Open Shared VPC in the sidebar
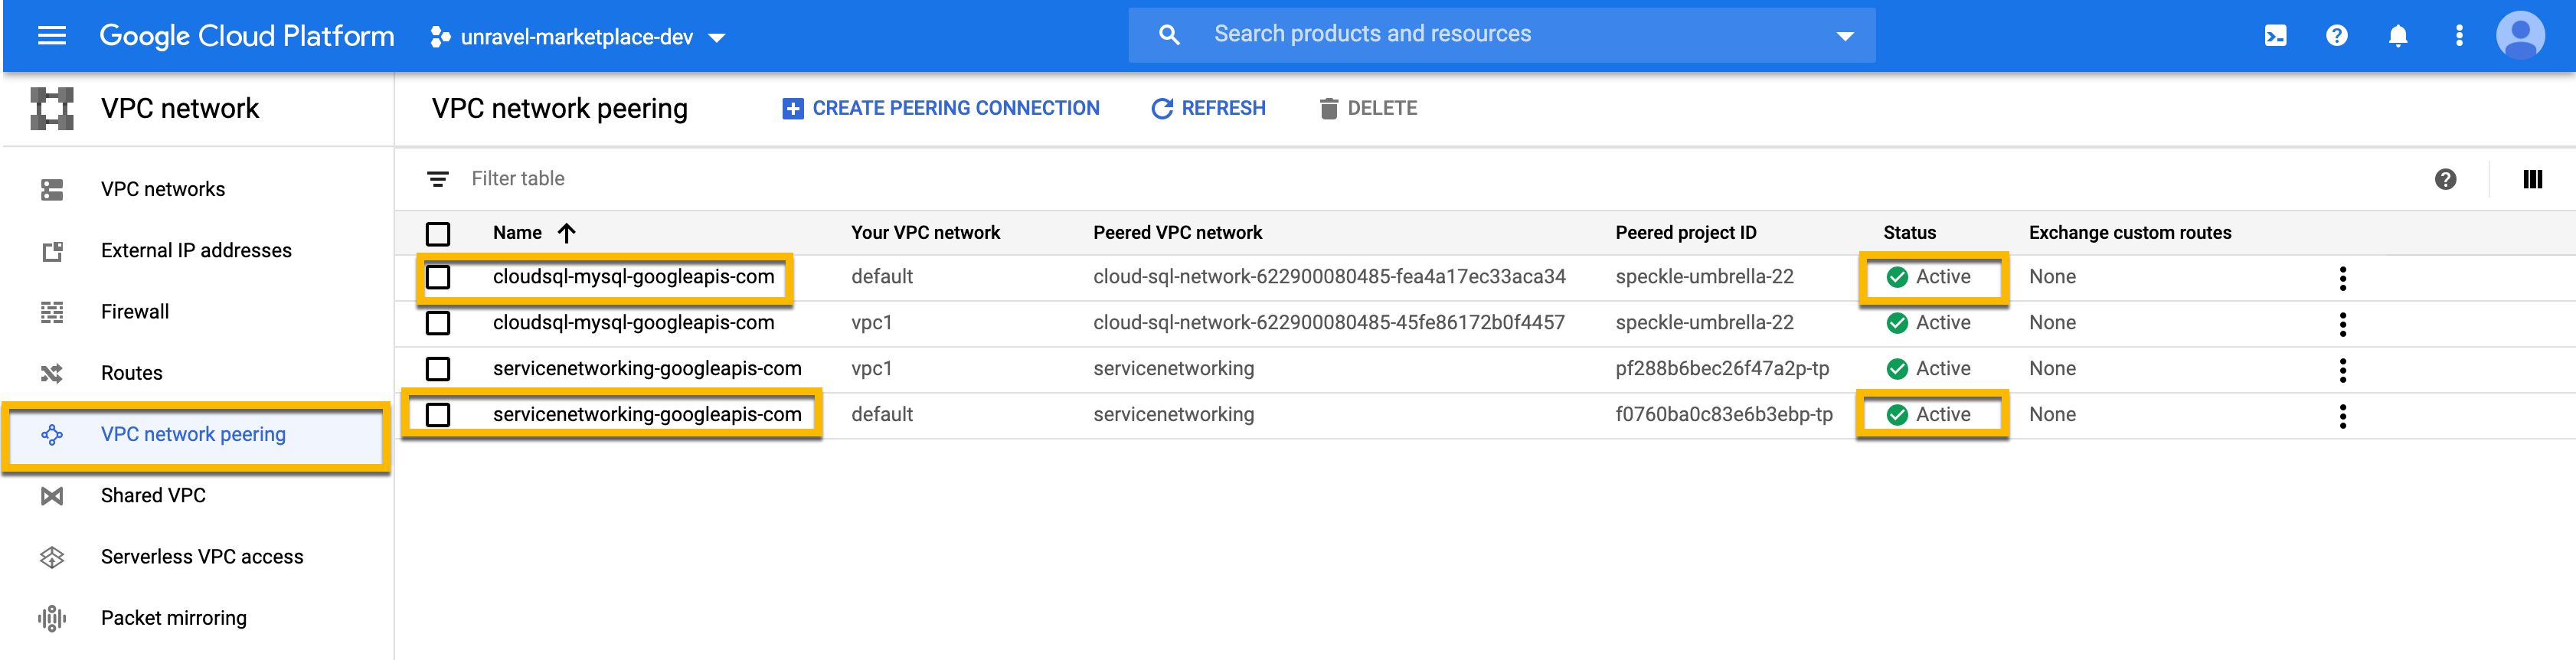 coord(153,495)
